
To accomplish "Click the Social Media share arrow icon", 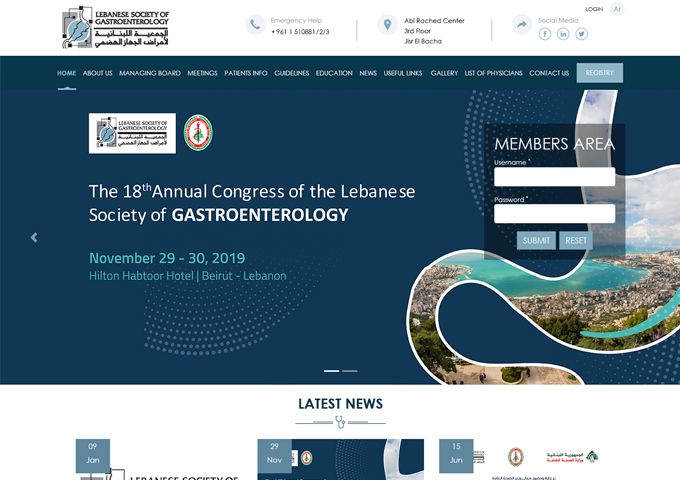I will pyautogui.click(x=522, y=24).
